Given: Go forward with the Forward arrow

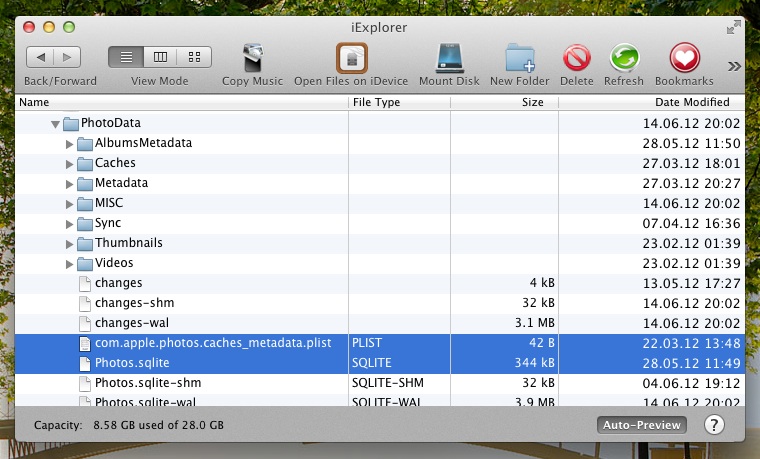Looking at the screenshot, I should coord(67,57).
